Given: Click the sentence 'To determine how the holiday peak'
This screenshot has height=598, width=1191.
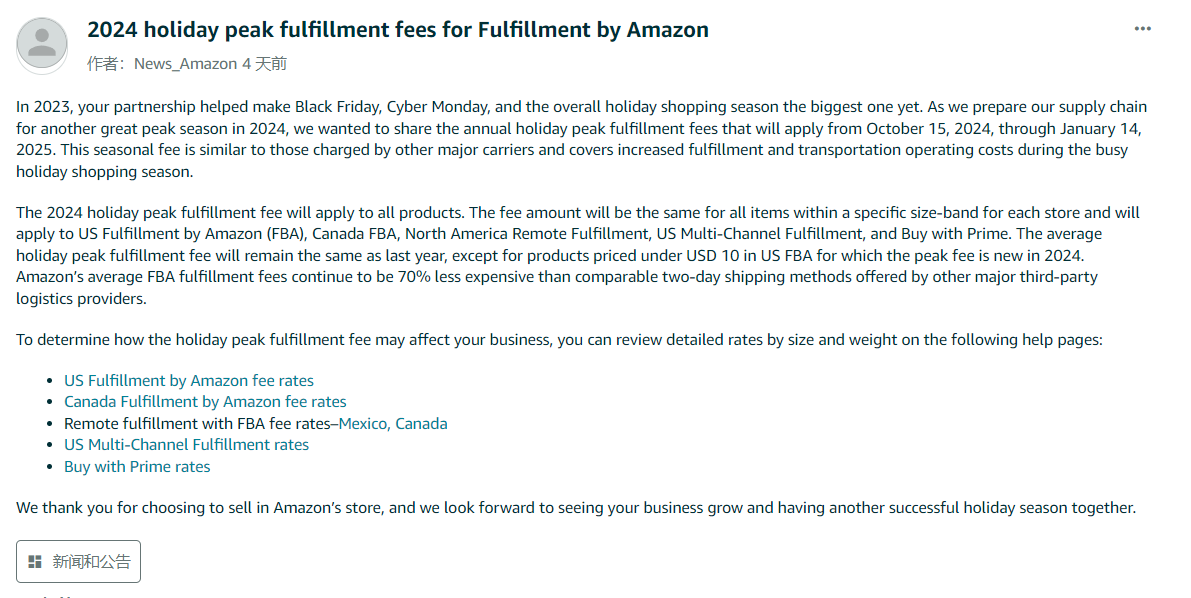Looking at the screenshot, I should pyautogui.click(x=559, y=340).
